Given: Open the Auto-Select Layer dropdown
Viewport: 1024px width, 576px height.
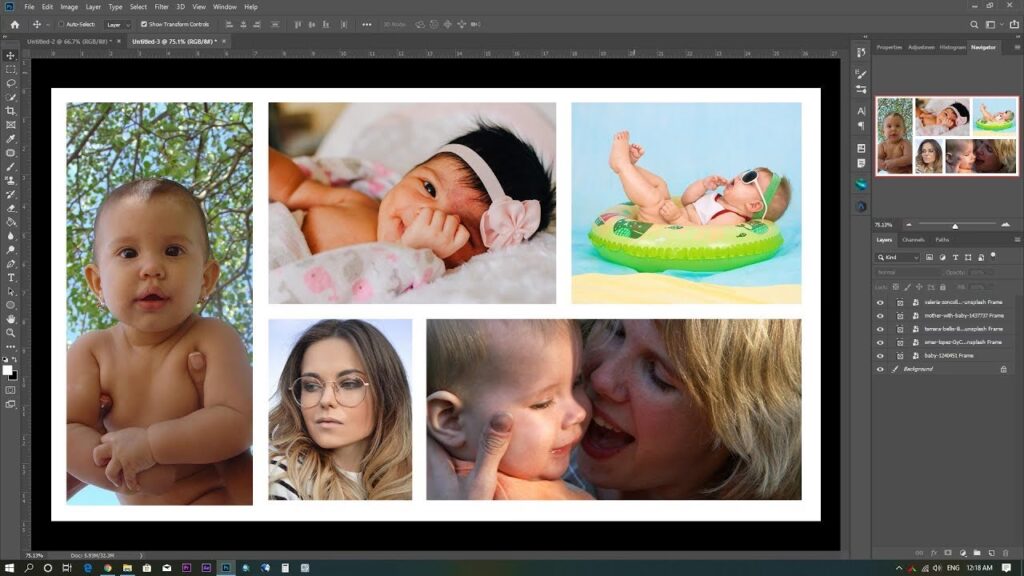Looking at the screenshot, I should coord(117,24).
